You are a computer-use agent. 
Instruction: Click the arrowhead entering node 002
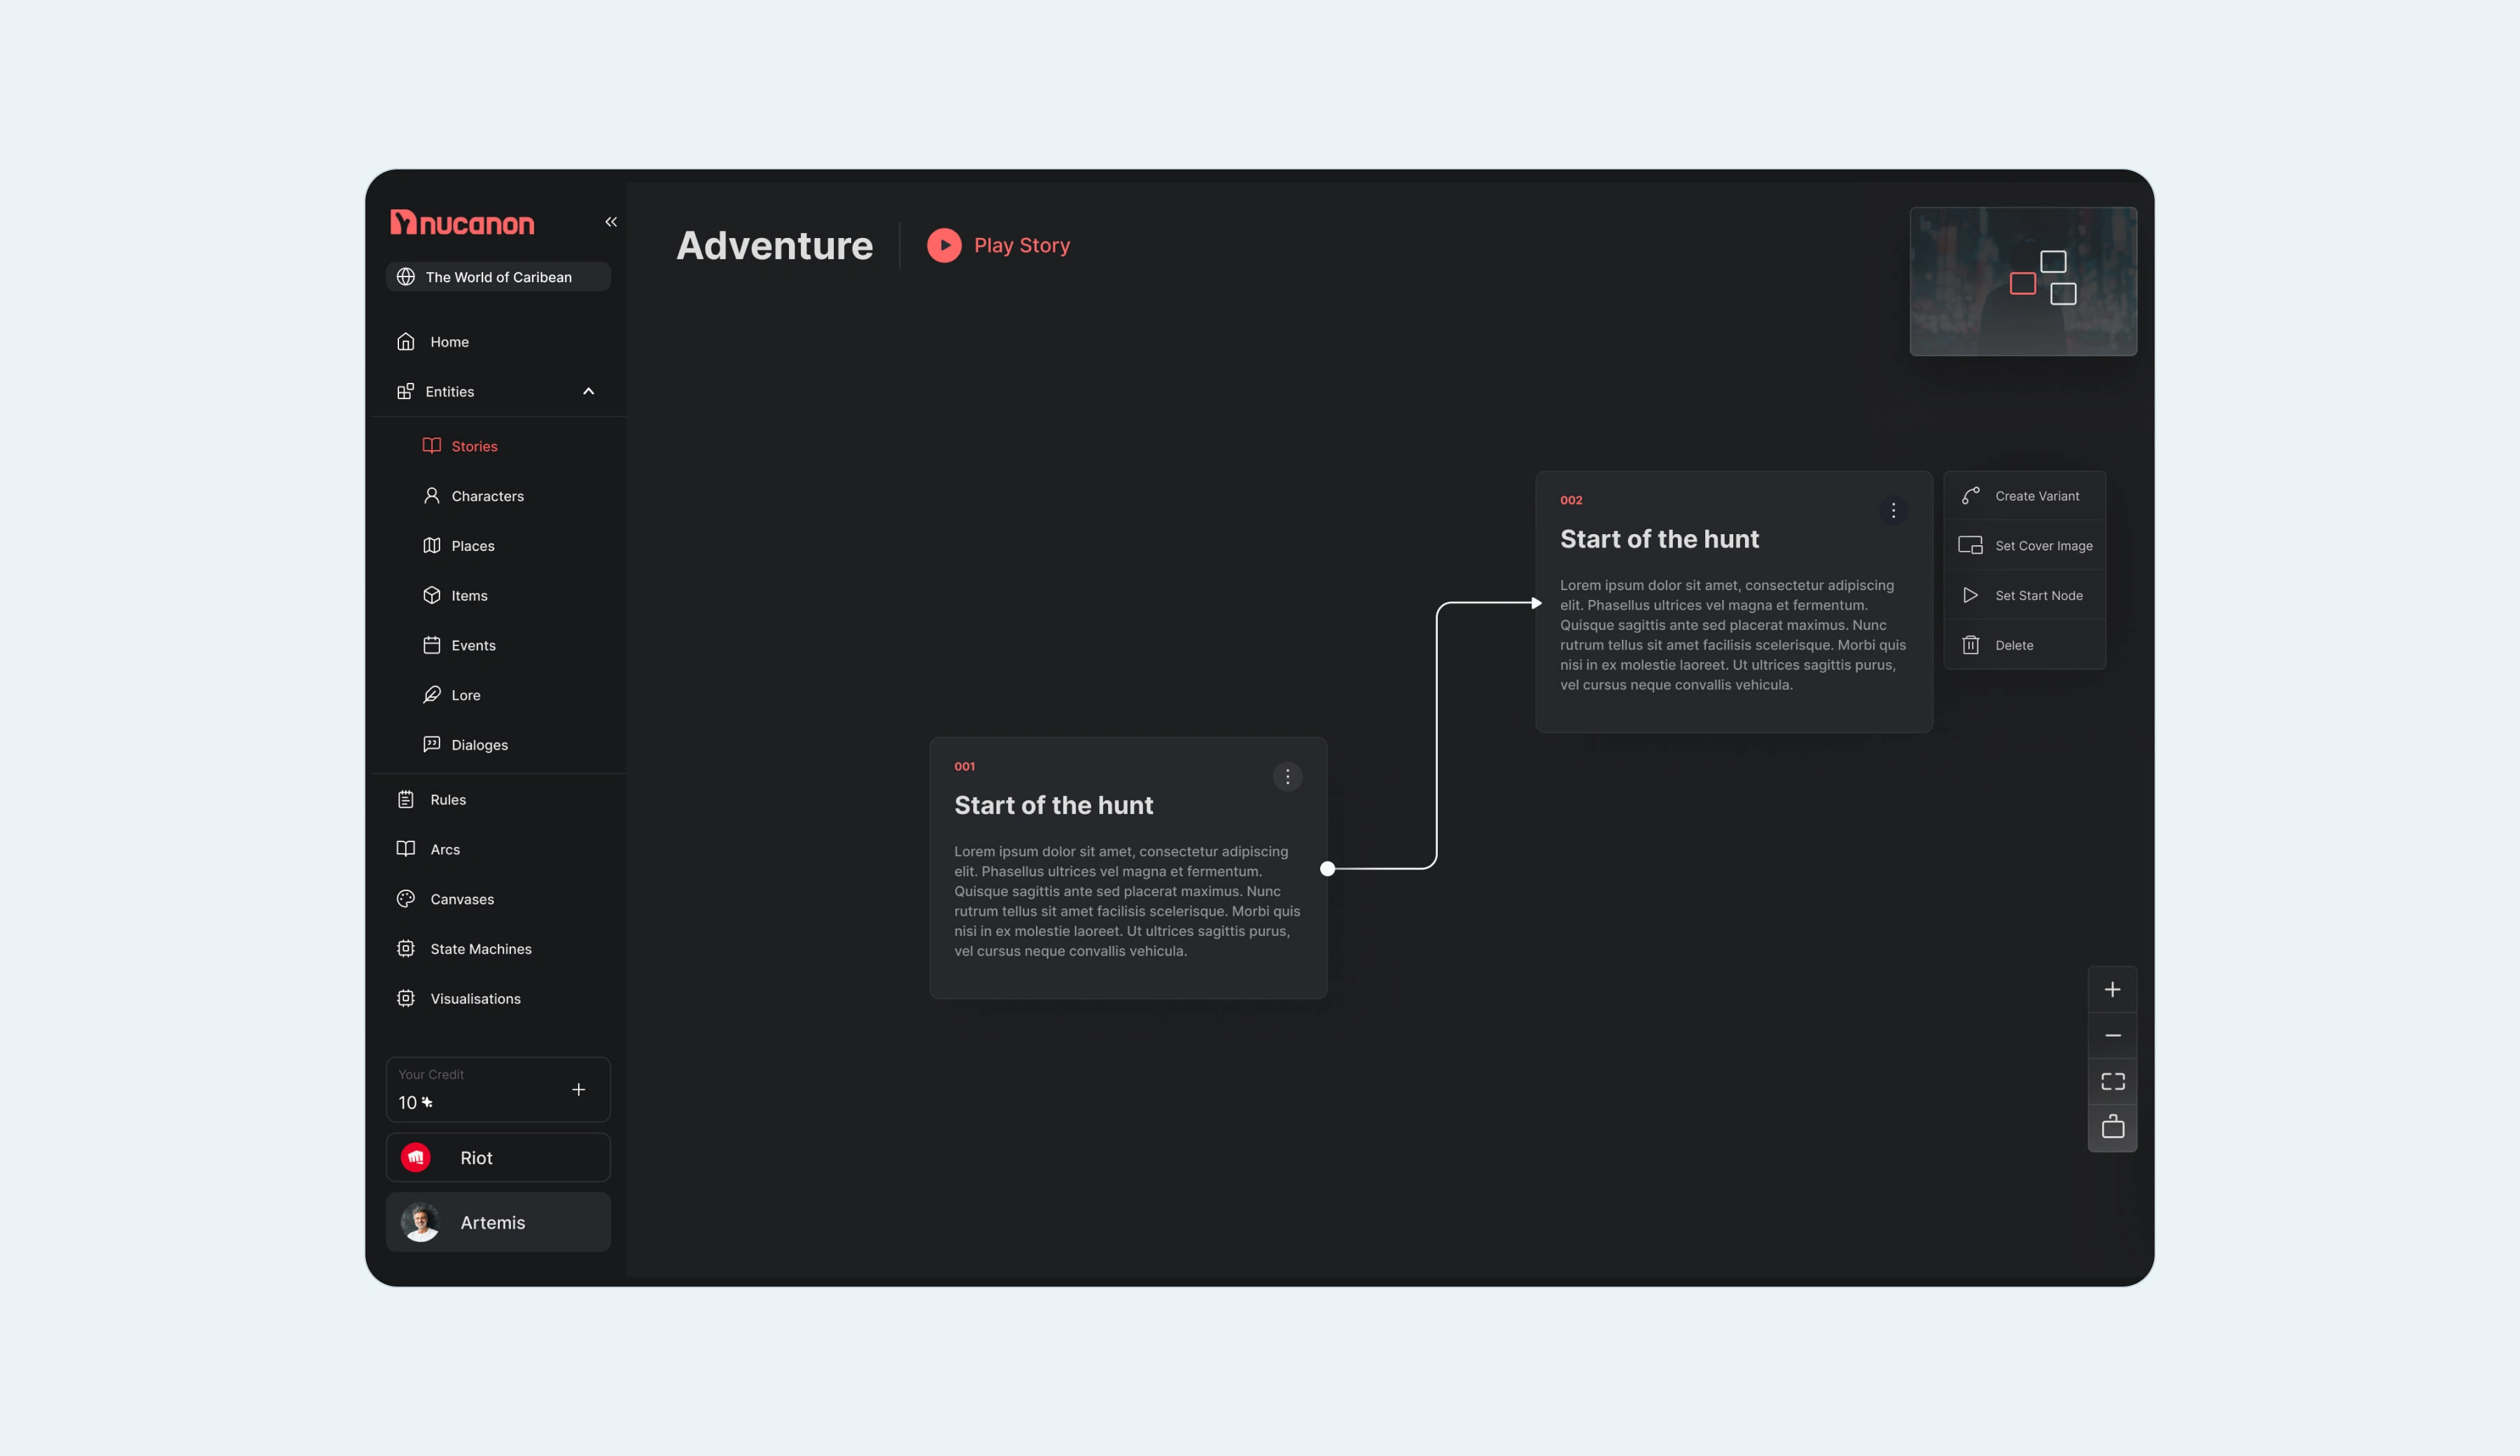point(1537,603)
